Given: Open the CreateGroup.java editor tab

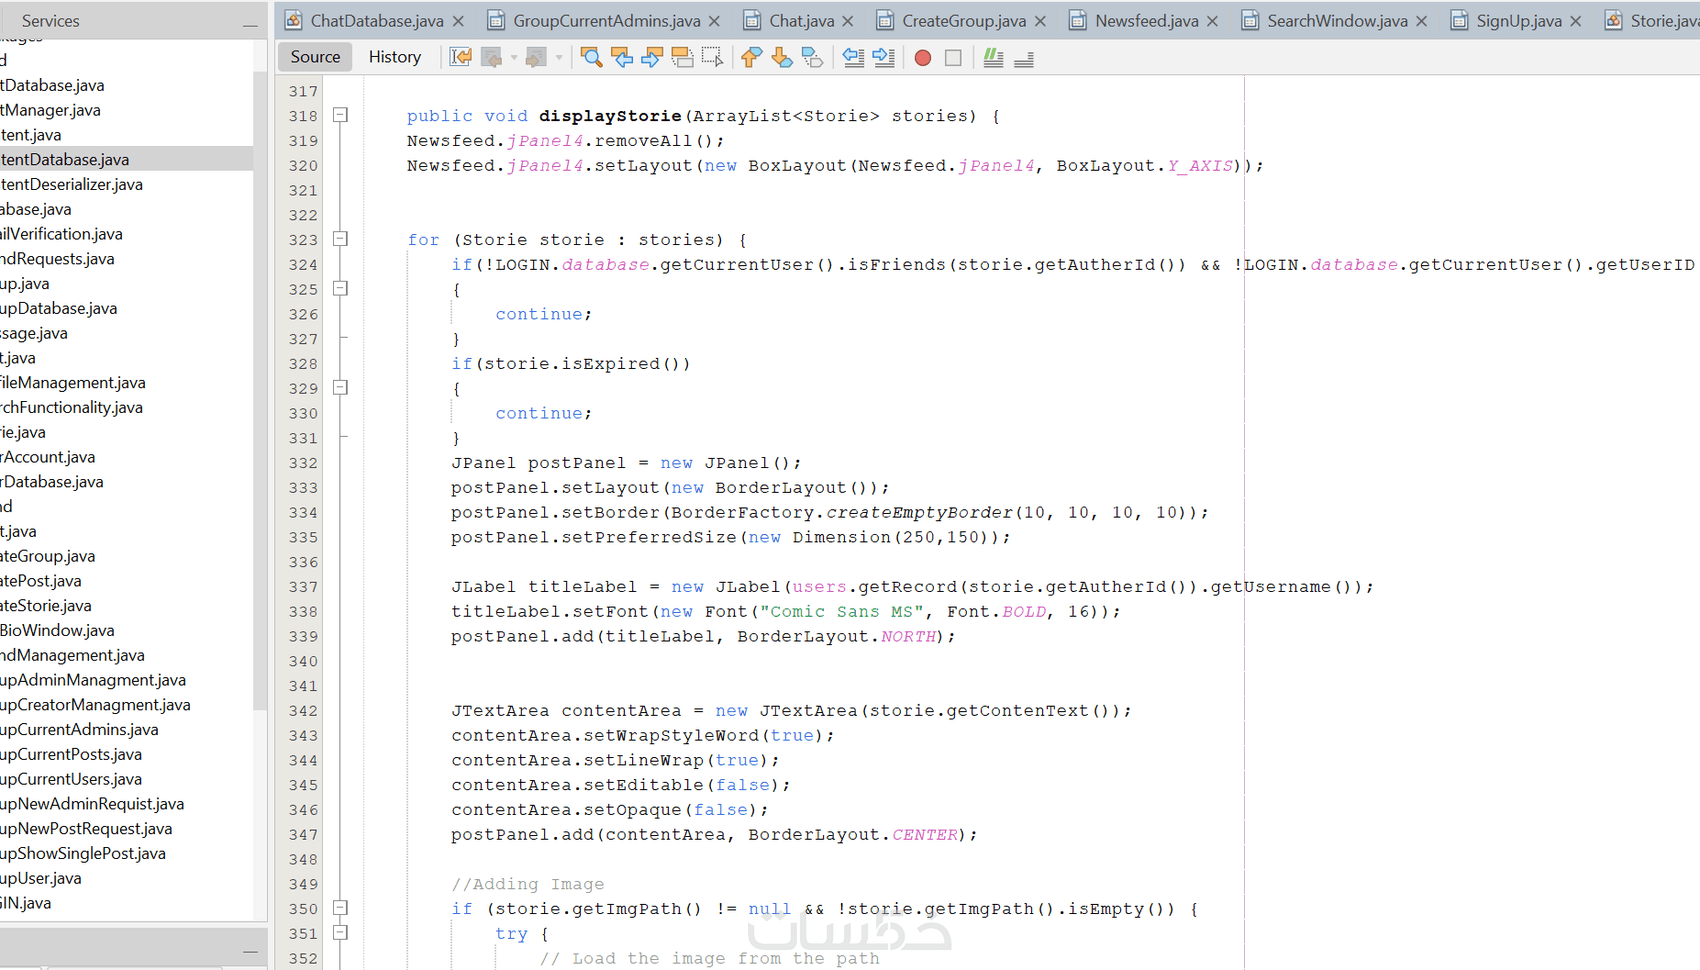Looking at the screenshot, I should click(963, 20).
